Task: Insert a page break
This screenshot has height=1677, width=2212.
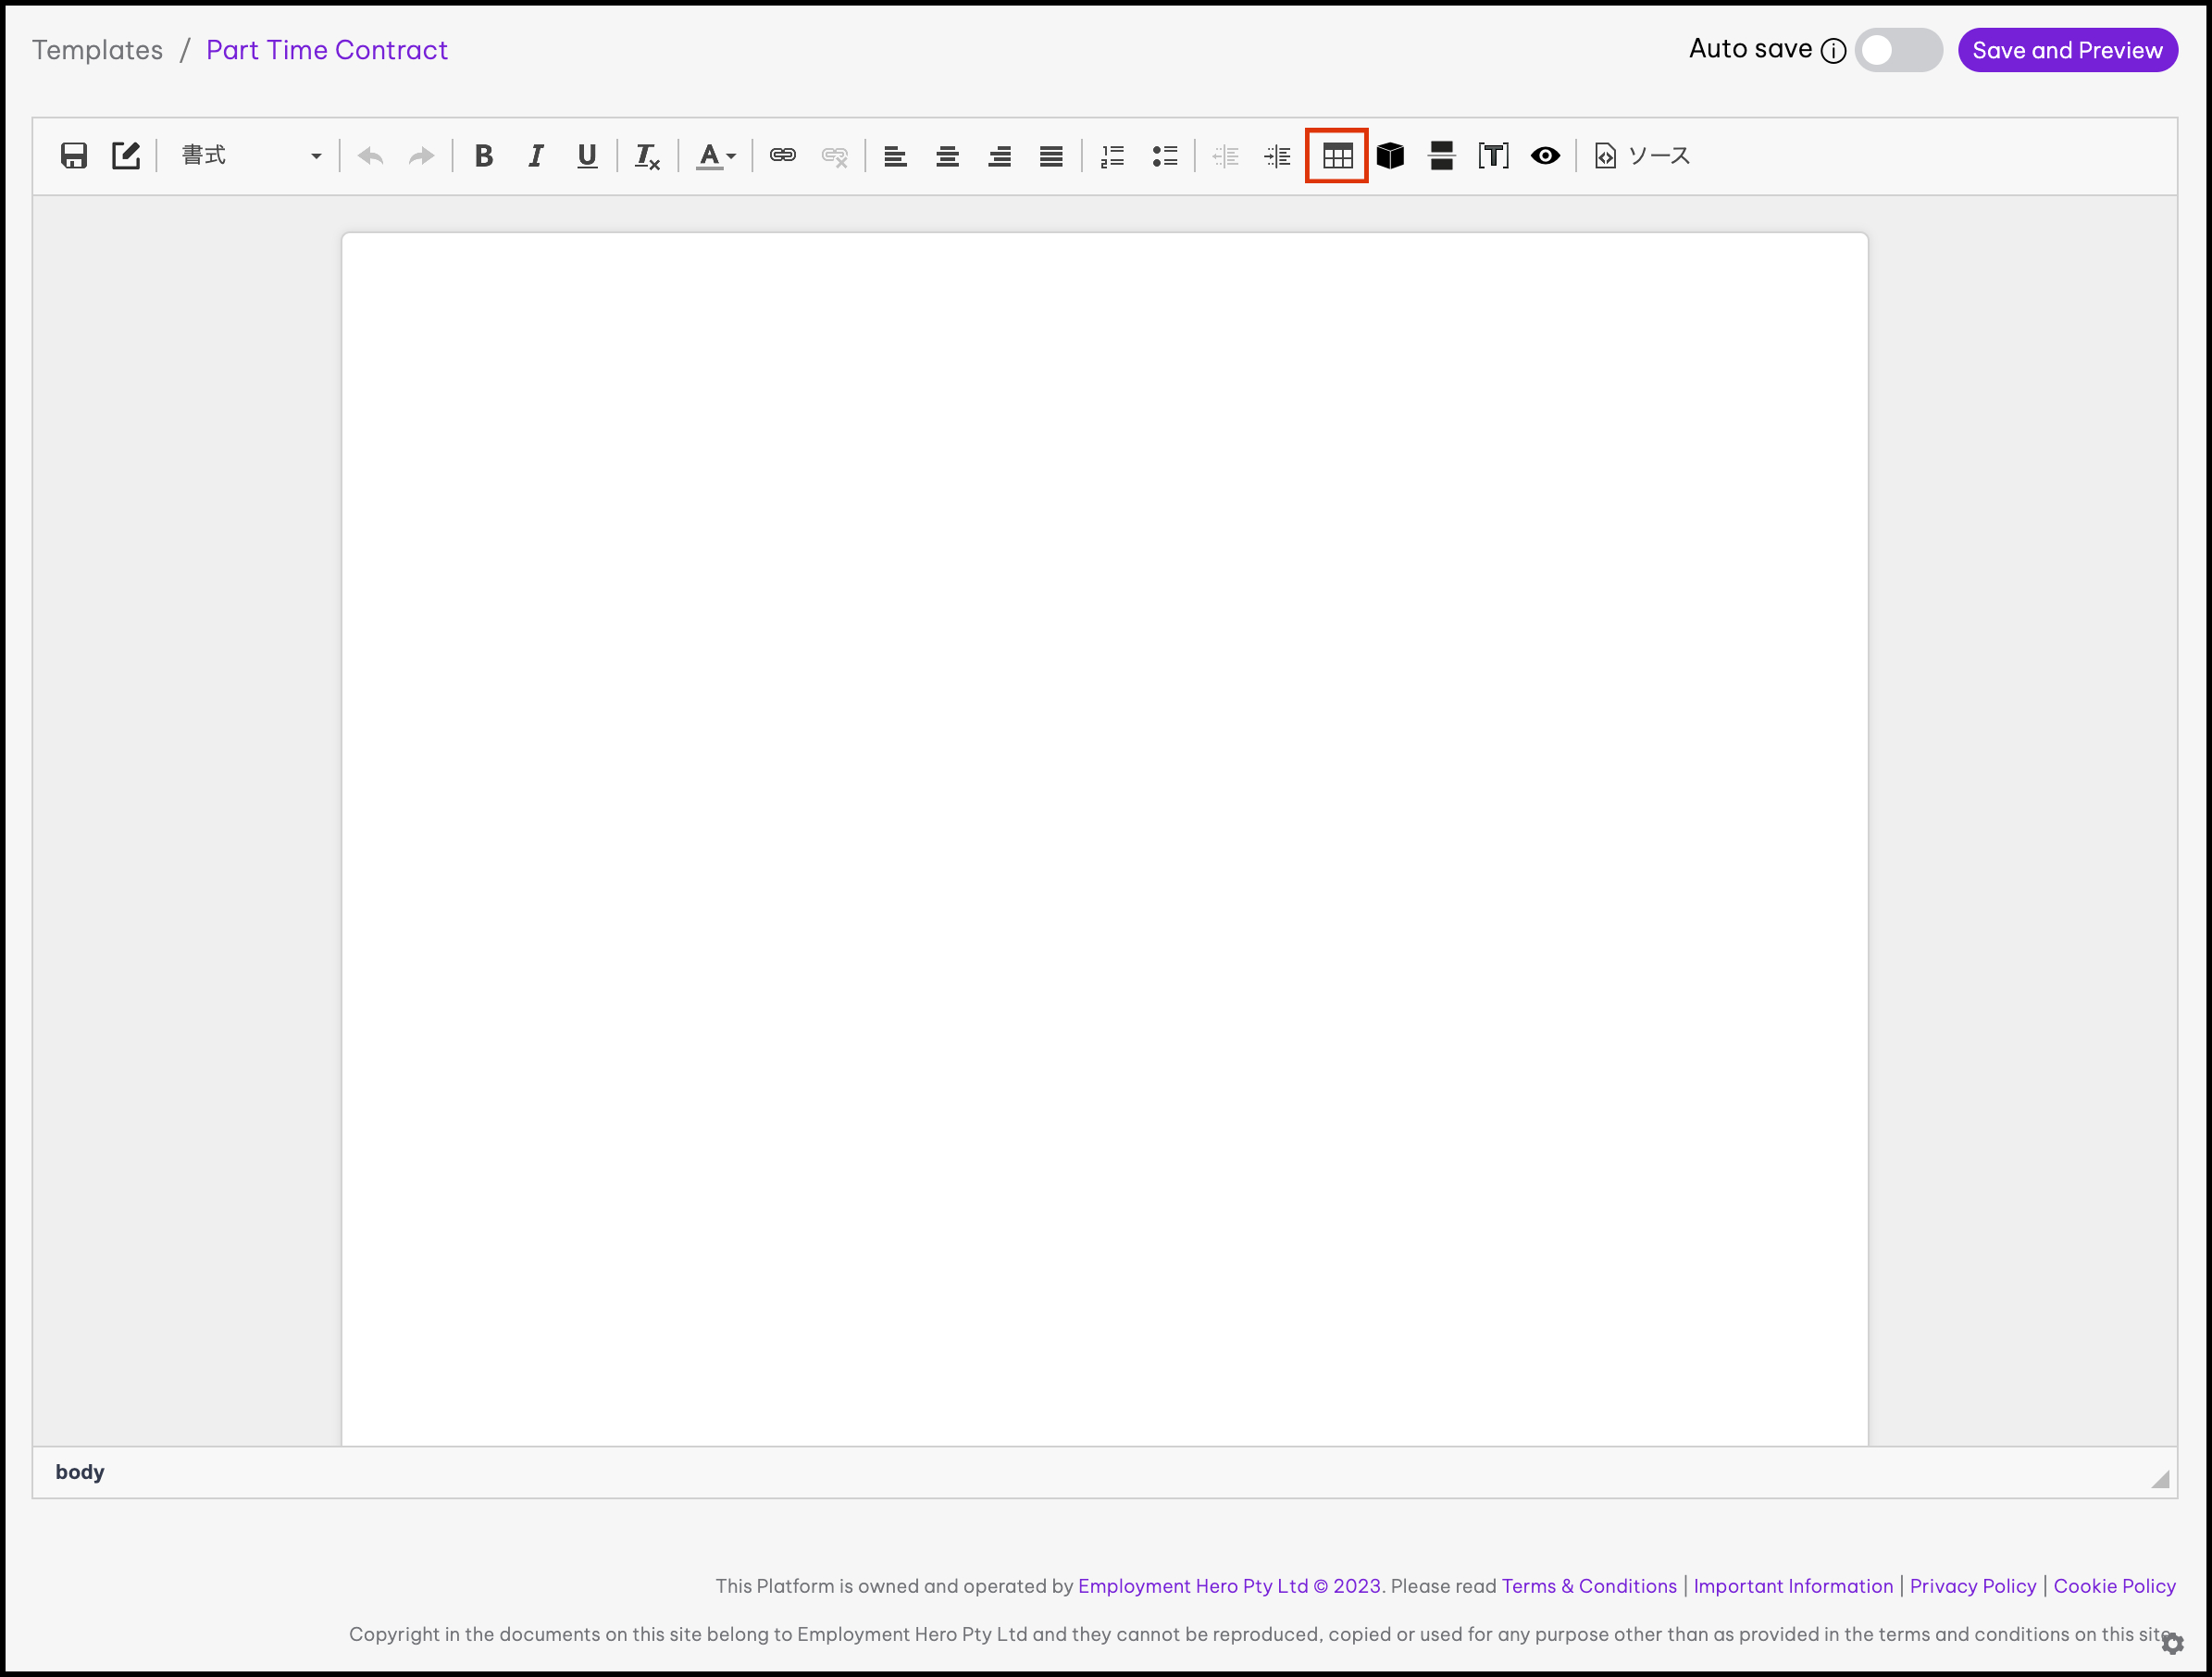Action: (x=1441, y=156)
